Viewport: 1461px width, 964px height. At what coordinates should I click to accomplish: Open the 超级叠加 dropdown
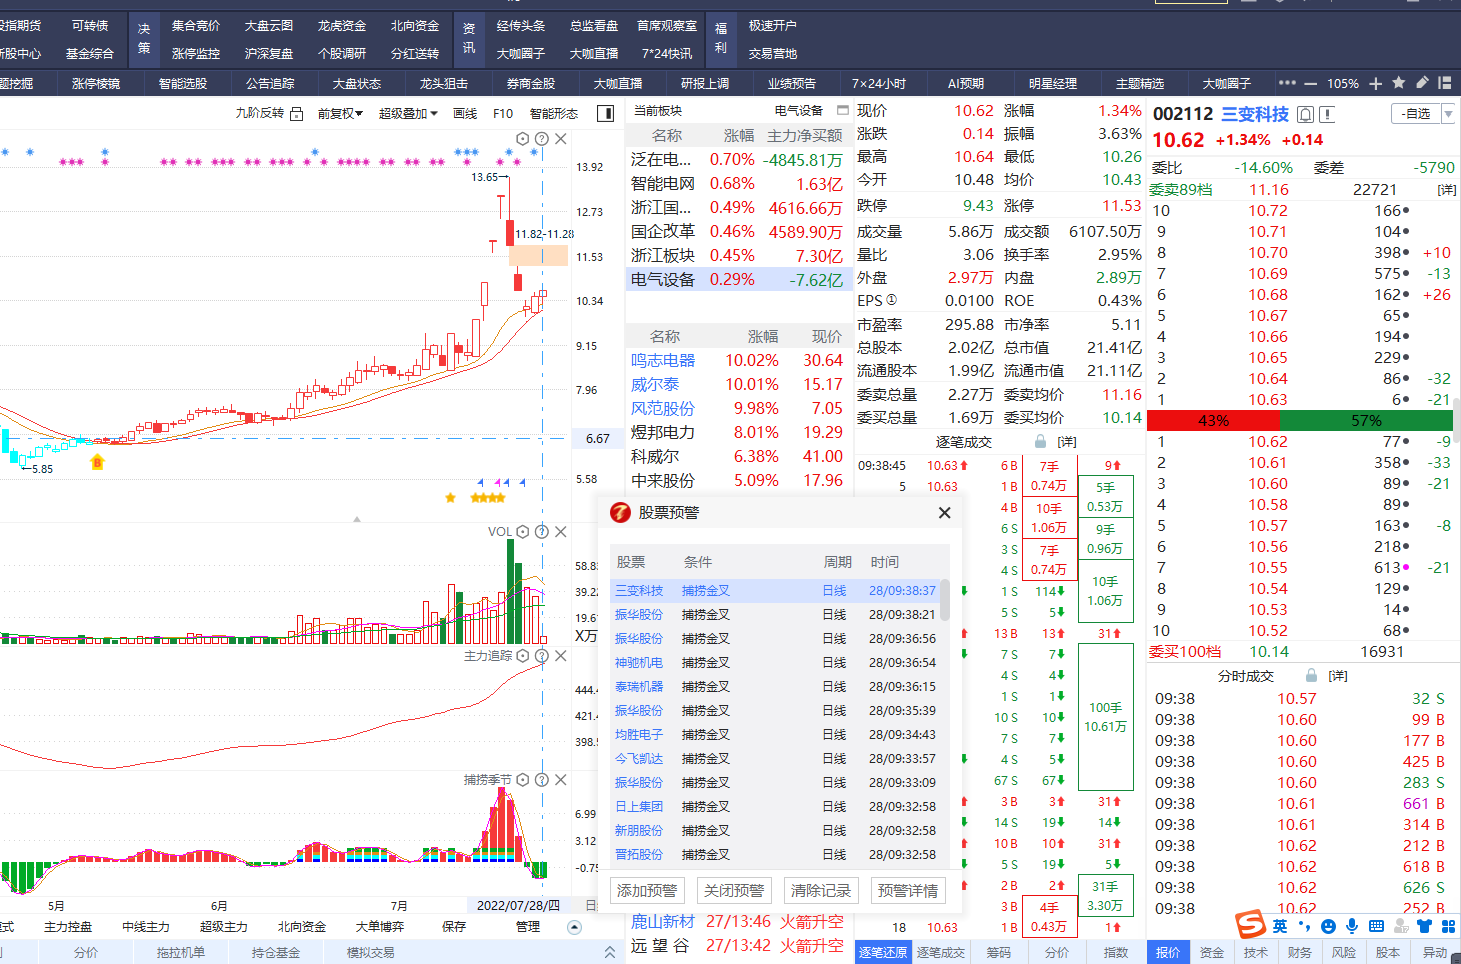408,114
